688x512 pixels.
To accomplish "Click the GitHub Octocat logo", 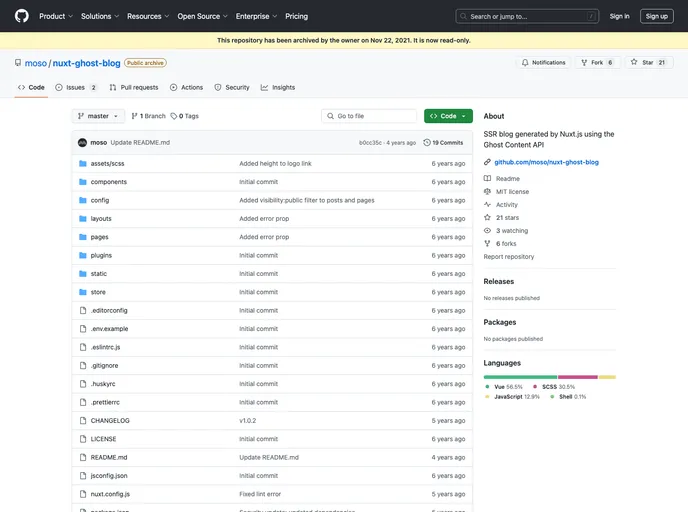I will click(x=22, y=16).
